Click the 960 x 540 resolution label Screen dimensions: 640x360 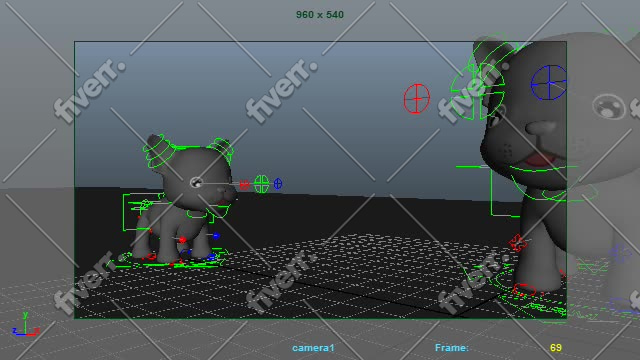pyautogui.click(x=320, y=15)
